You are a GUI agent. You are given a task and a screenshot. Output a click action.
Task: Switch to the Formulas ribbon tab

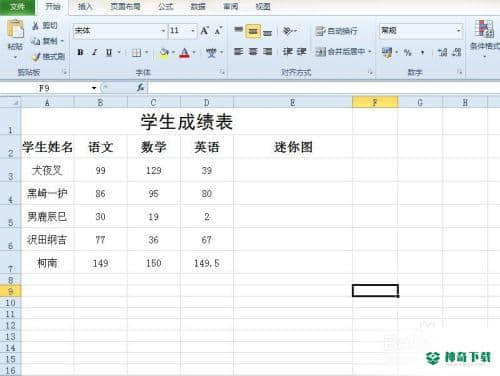165,6
